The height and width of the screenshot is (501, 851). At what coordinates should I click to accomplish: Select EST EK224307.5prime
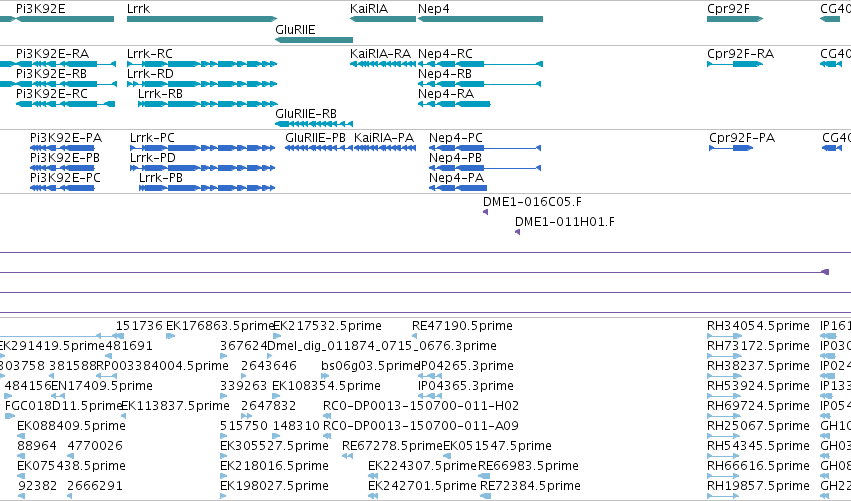coord(373,476)
